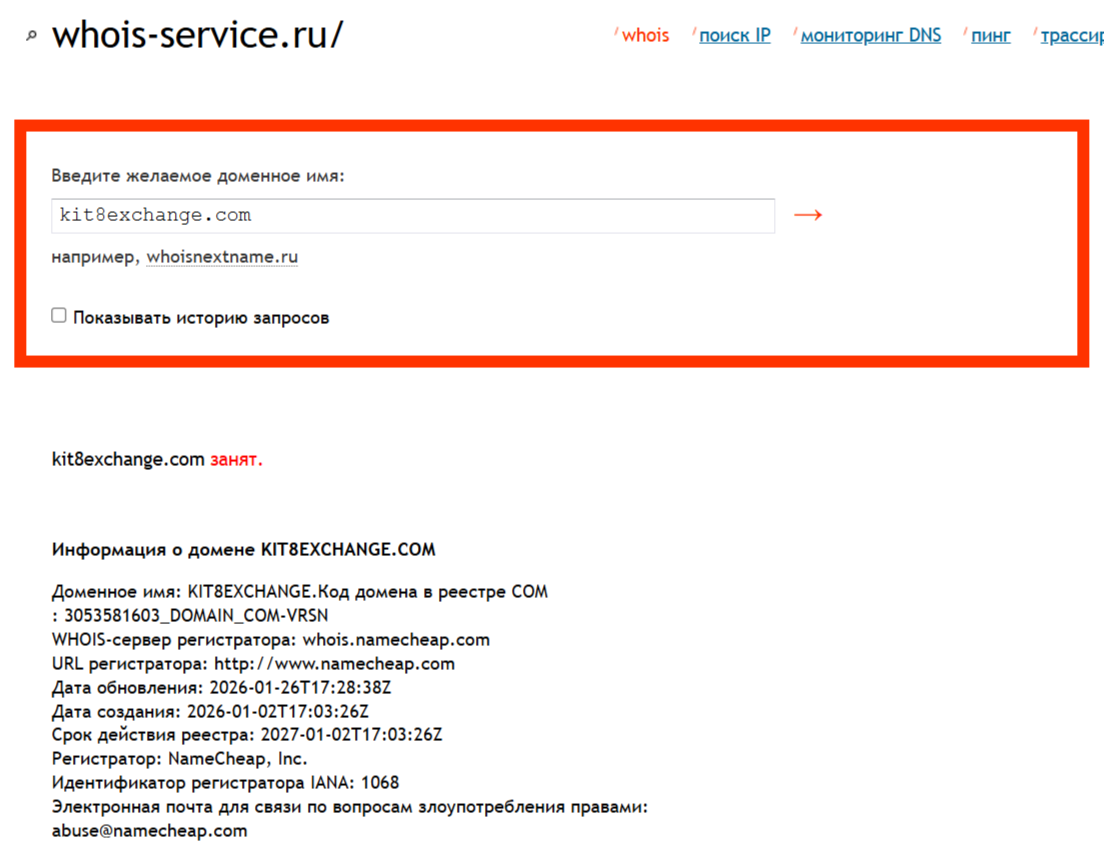Viewport: 1104px width, 841px height.
Task: Click the example link whoisnextname.ru
Action: pos(222,256)
